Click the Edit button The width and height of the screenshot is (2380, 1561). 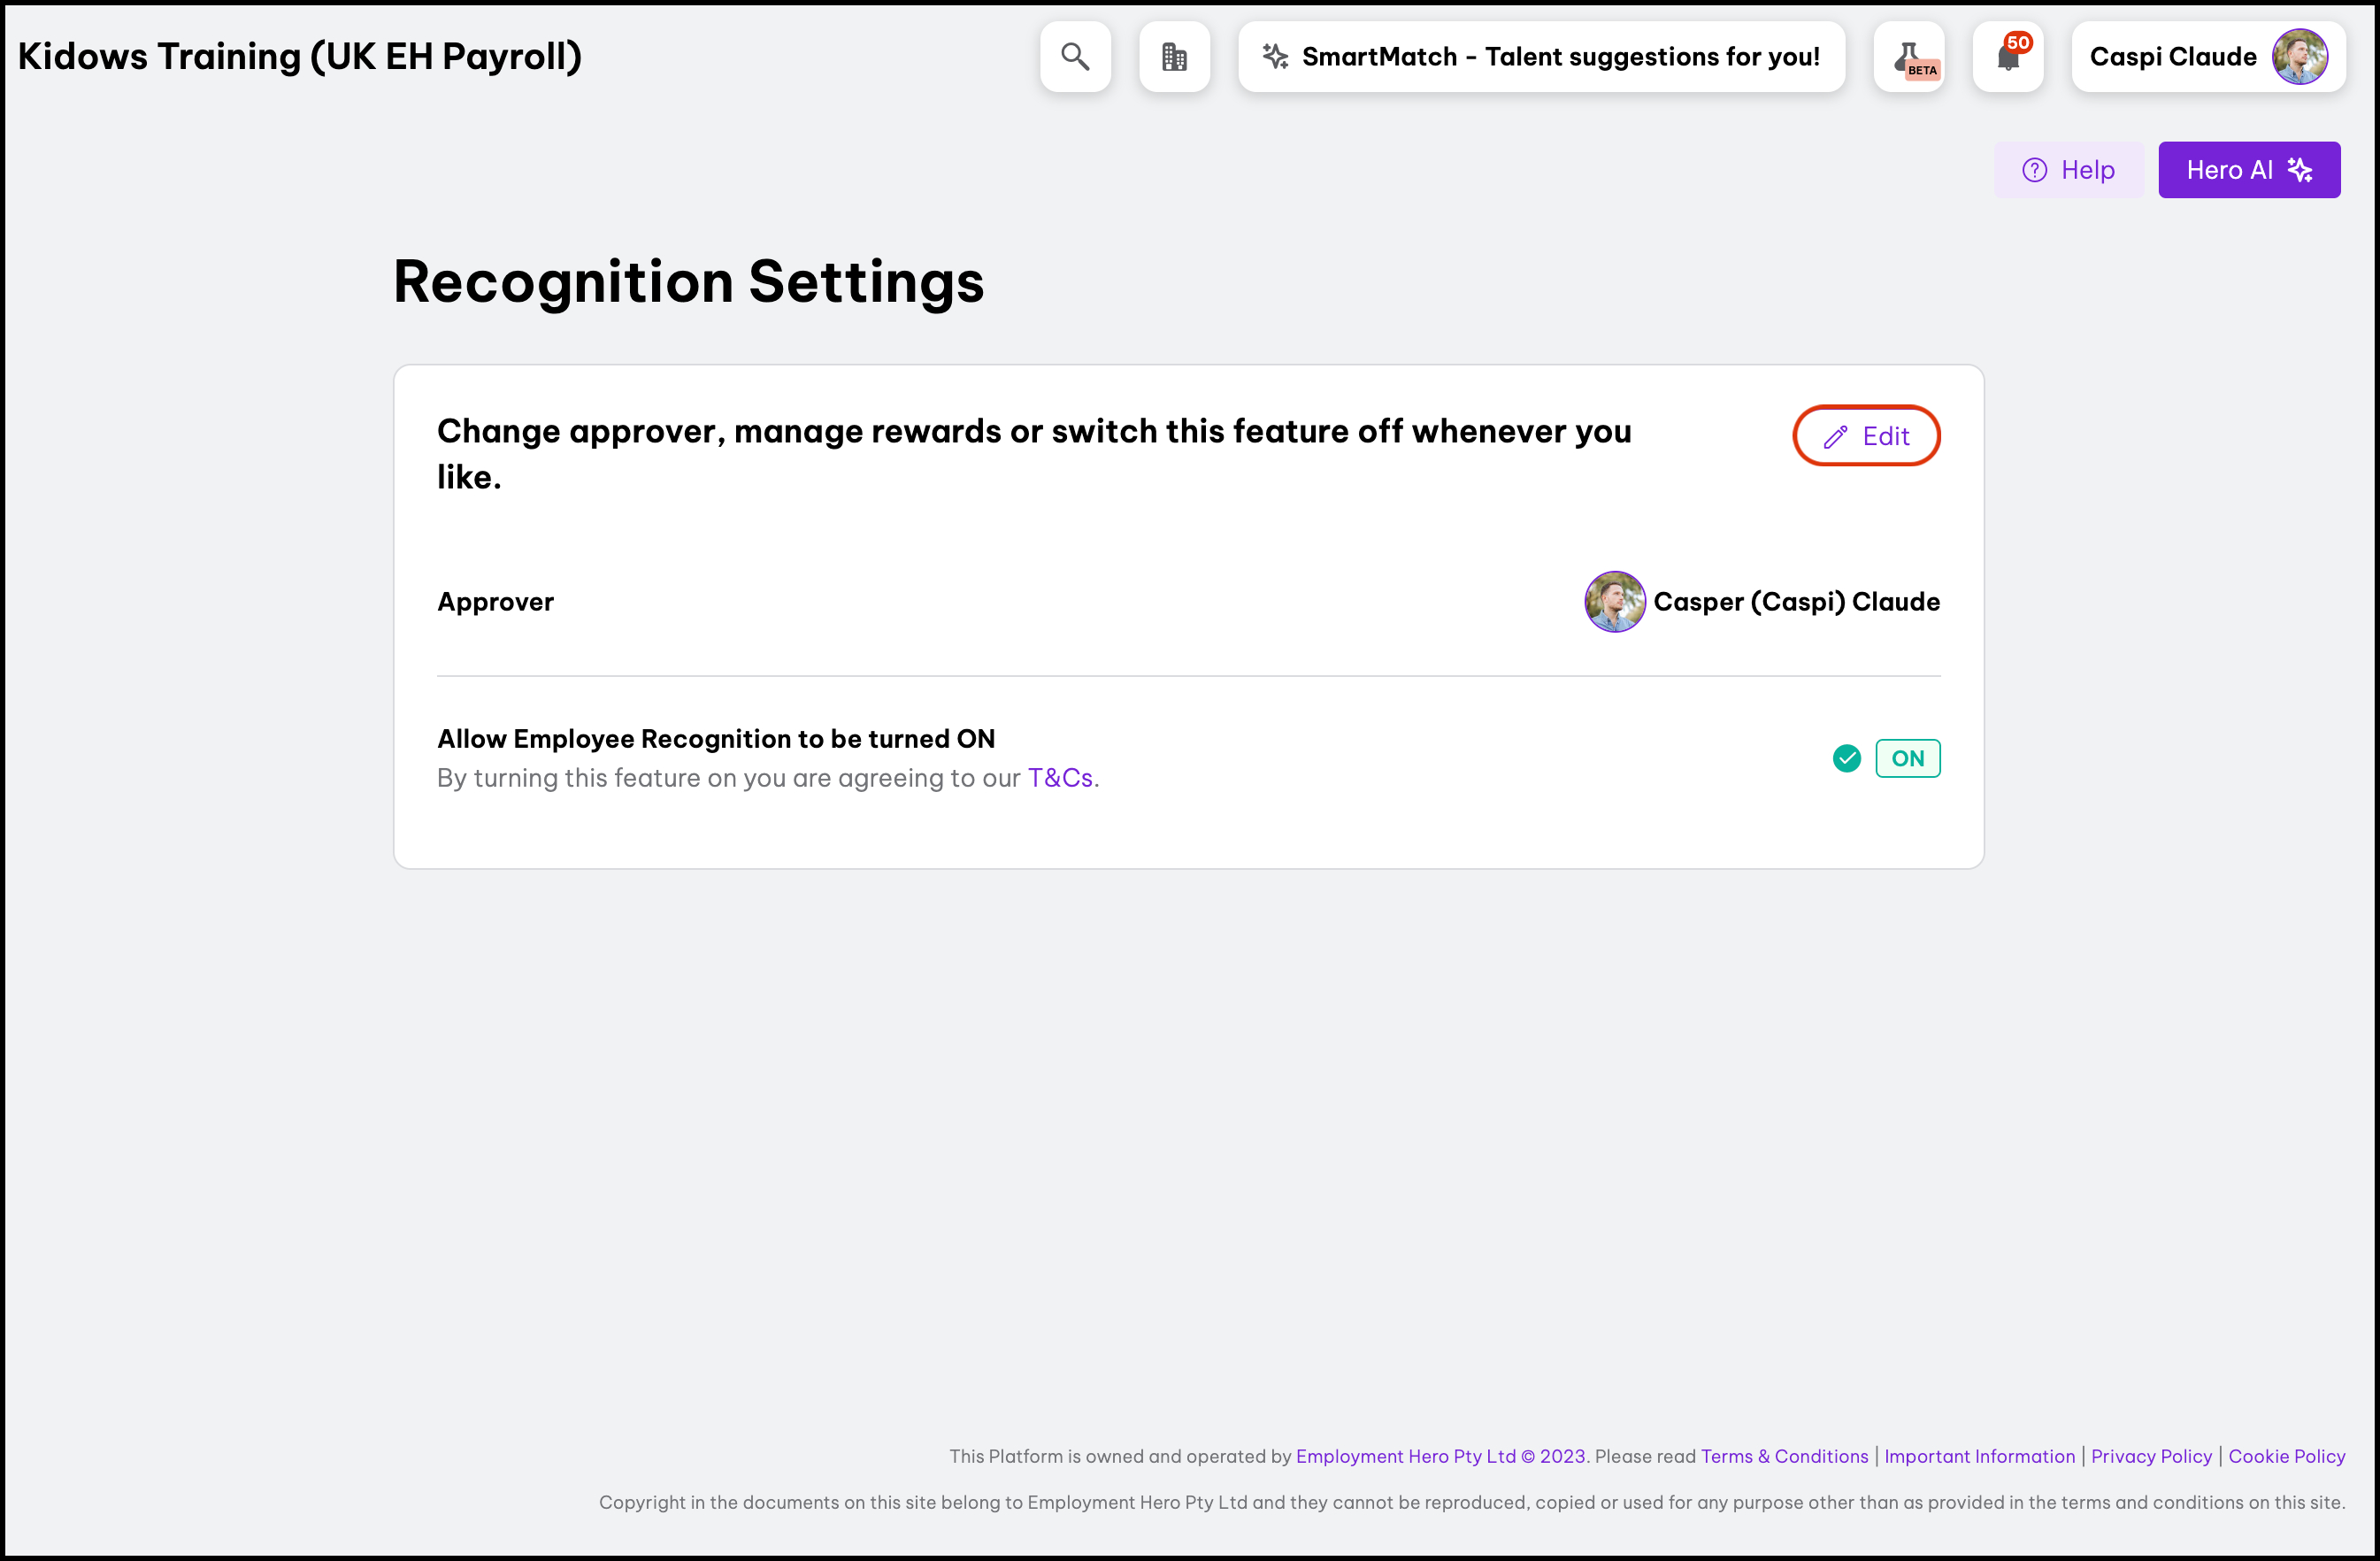(1866, 436)
